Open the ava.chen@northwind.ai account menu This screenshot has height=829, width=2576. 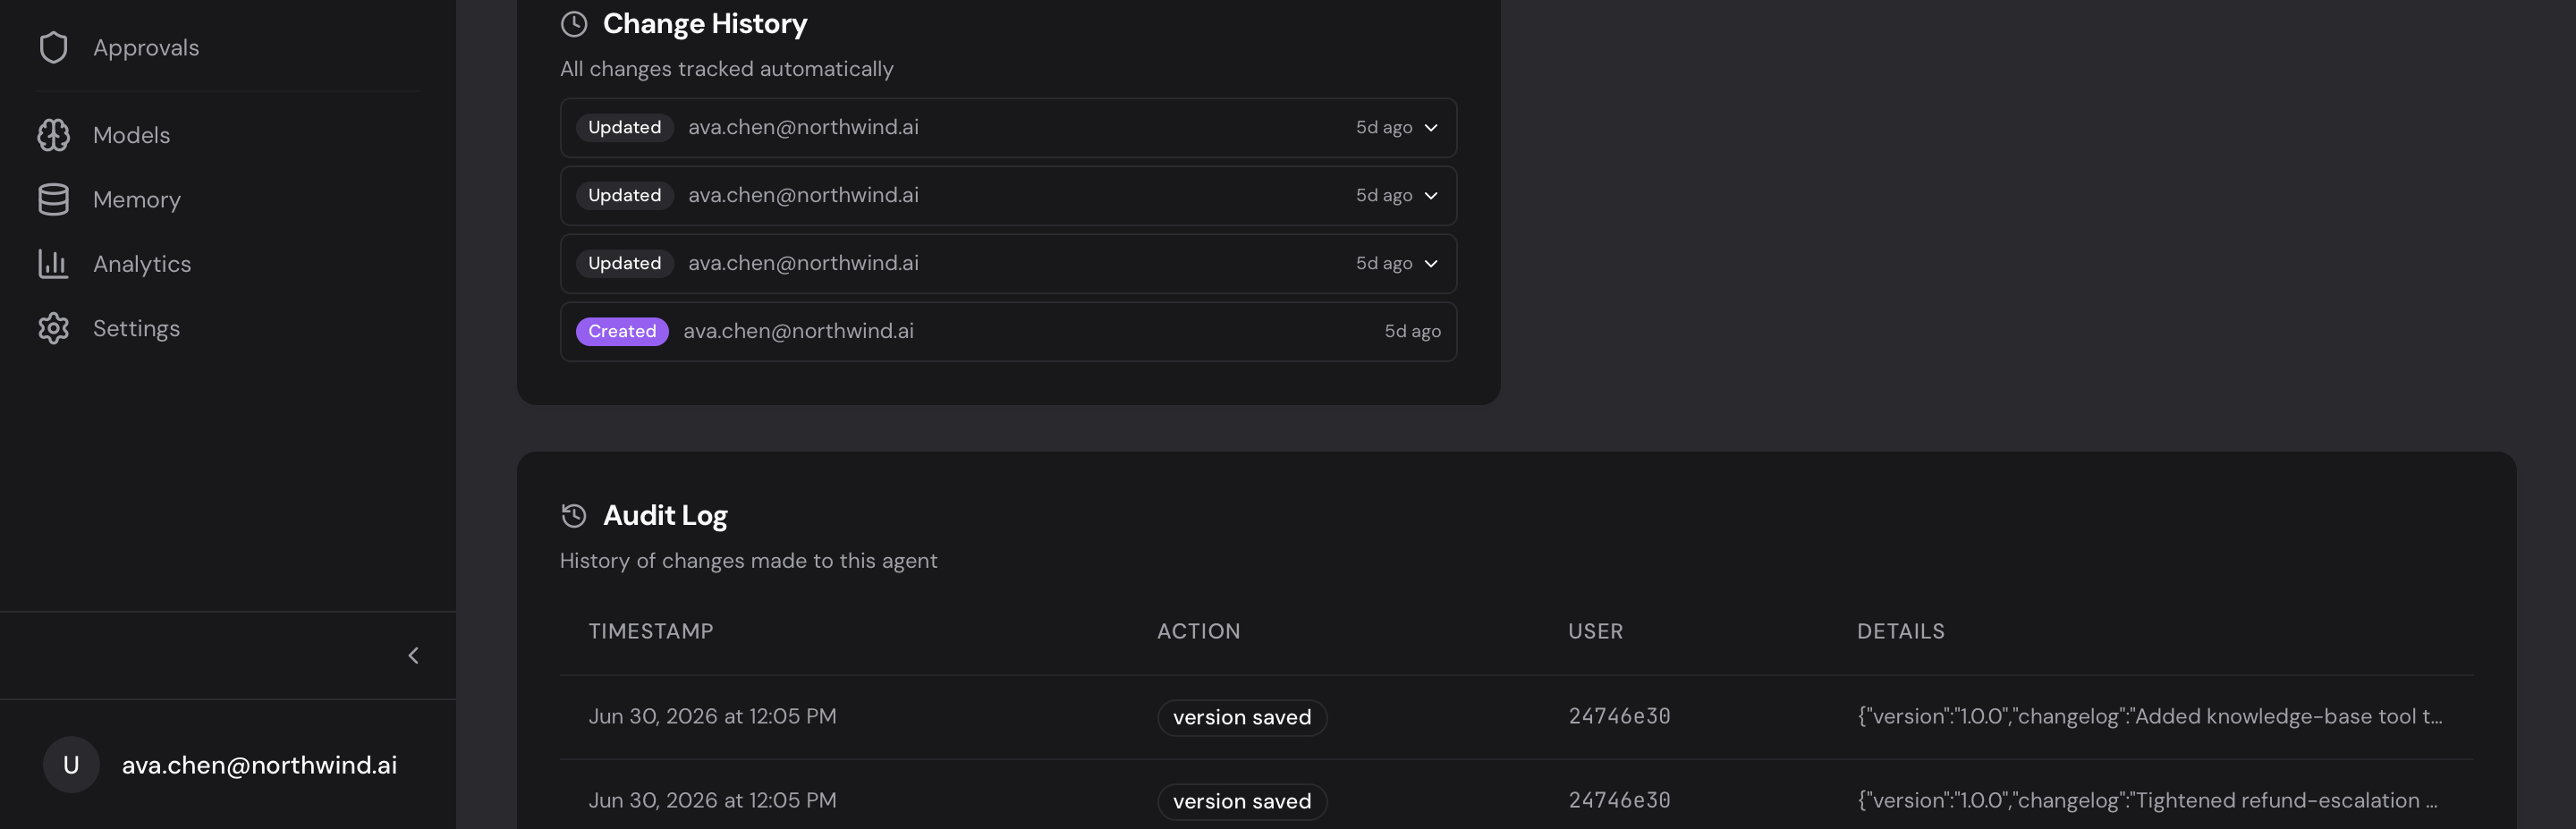[228, 765]
